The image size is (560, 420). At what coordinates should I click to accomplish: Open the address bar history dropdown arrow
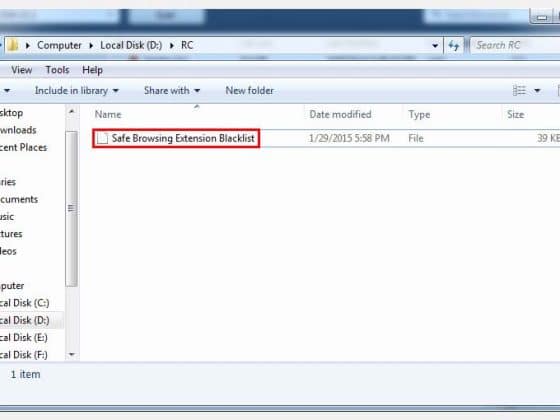point(435,46)
